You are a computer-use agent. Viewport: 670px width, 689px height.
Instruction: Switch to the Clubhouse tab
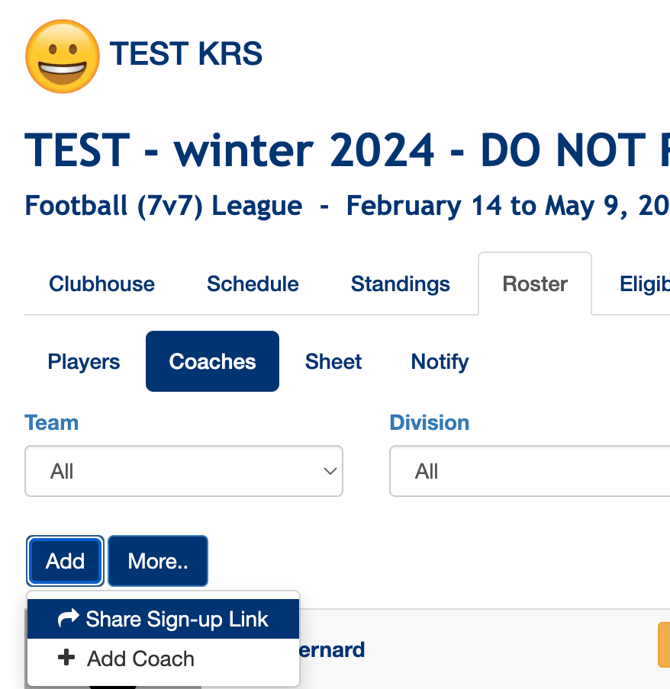102,284
